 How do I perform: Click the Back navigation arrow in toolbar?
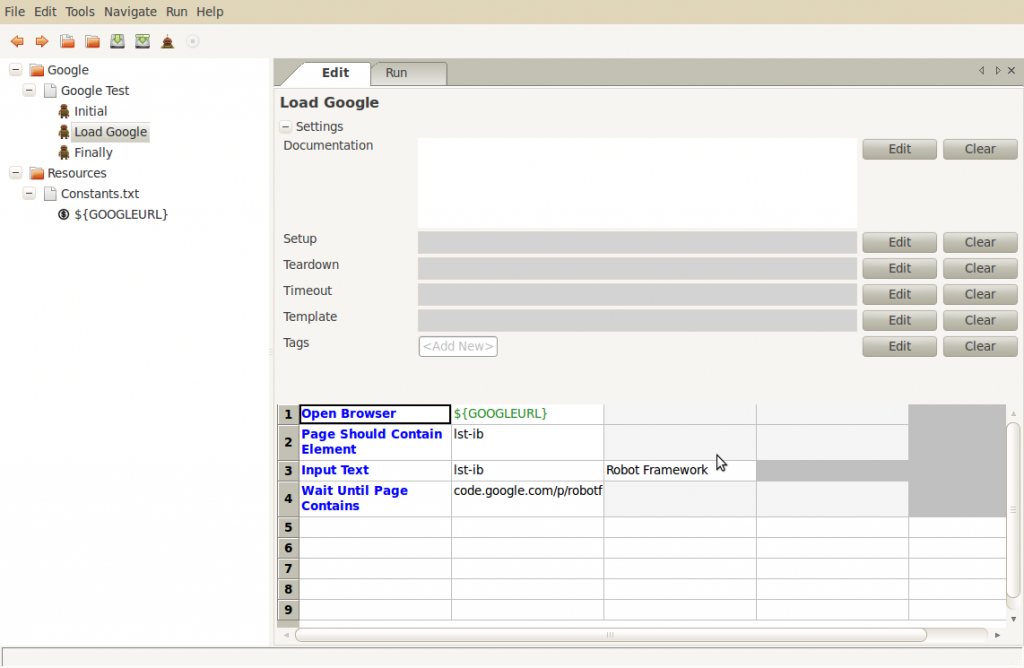click(17, 41)
